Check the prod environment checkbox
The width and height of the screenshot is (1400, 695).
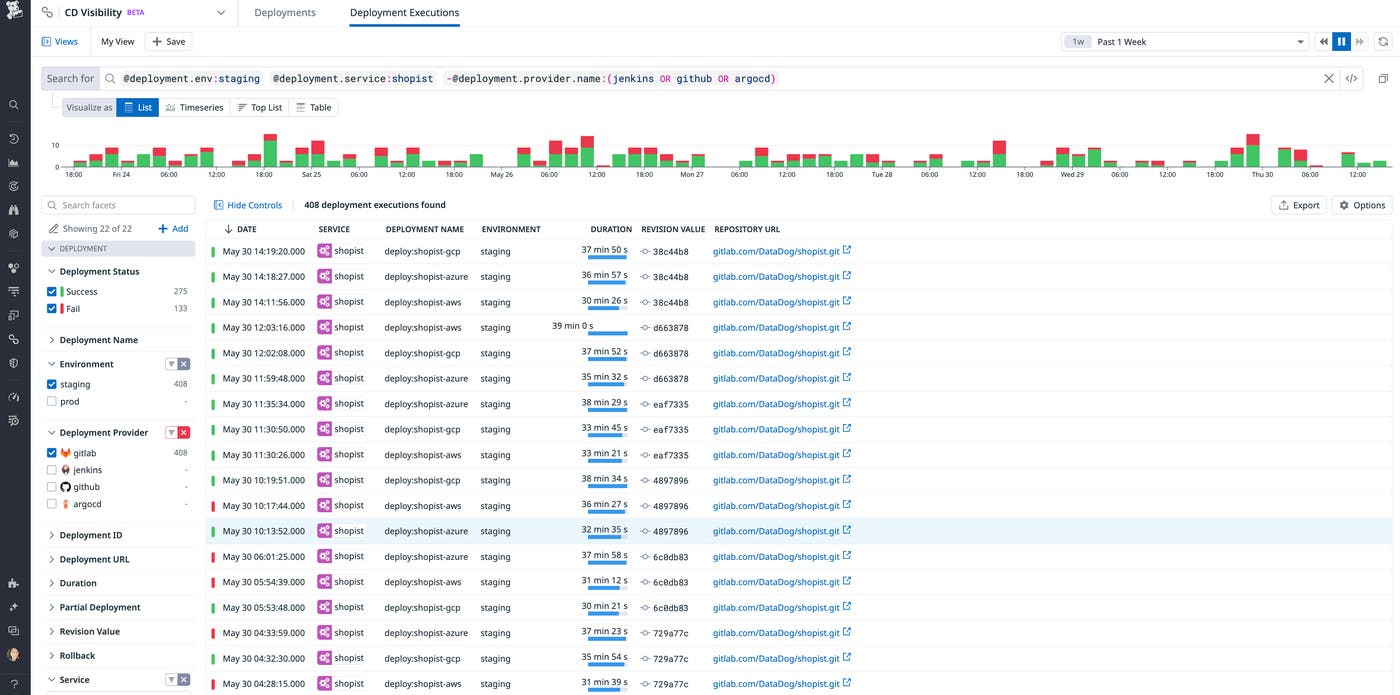pyautogui.click(x=52, y=401)
